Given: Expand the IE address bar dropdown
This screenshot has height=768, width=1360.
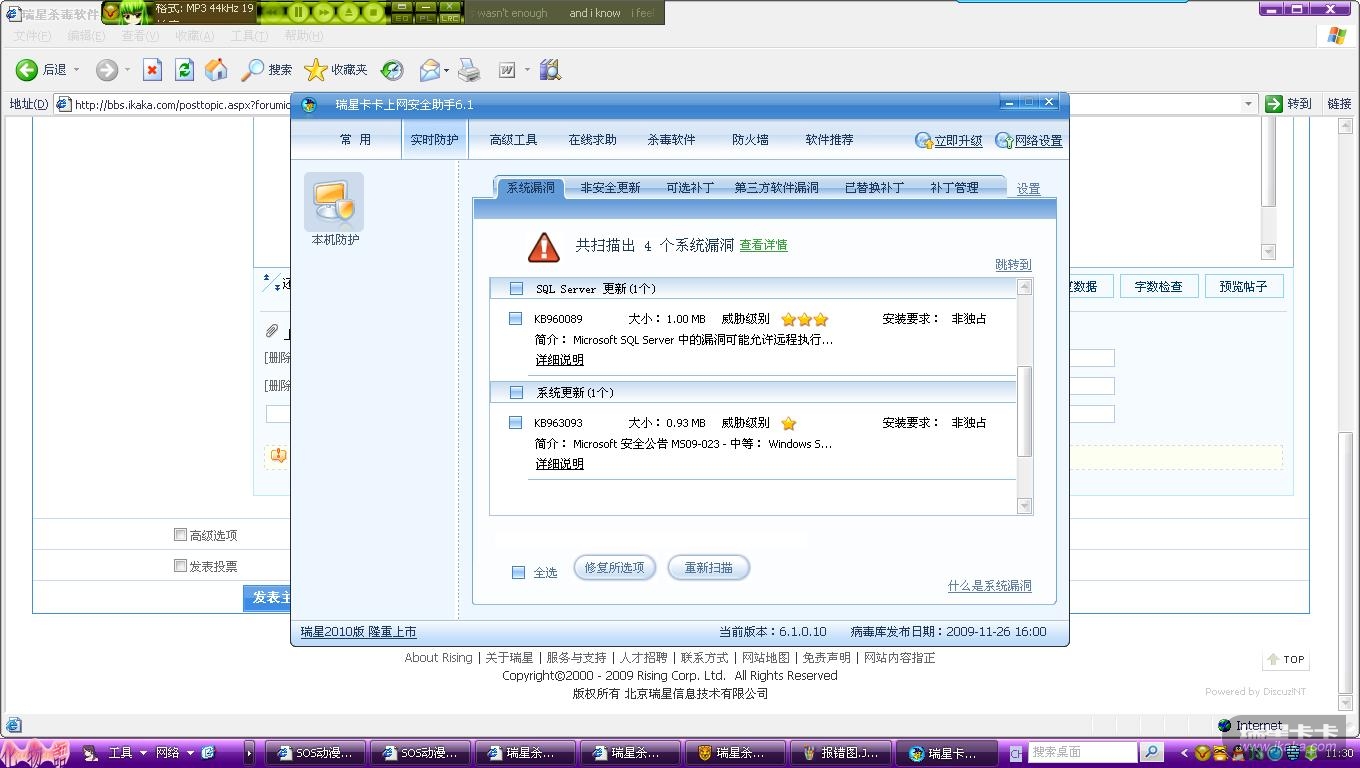Looking at the screenshot, I should (x=1248, y=104).
